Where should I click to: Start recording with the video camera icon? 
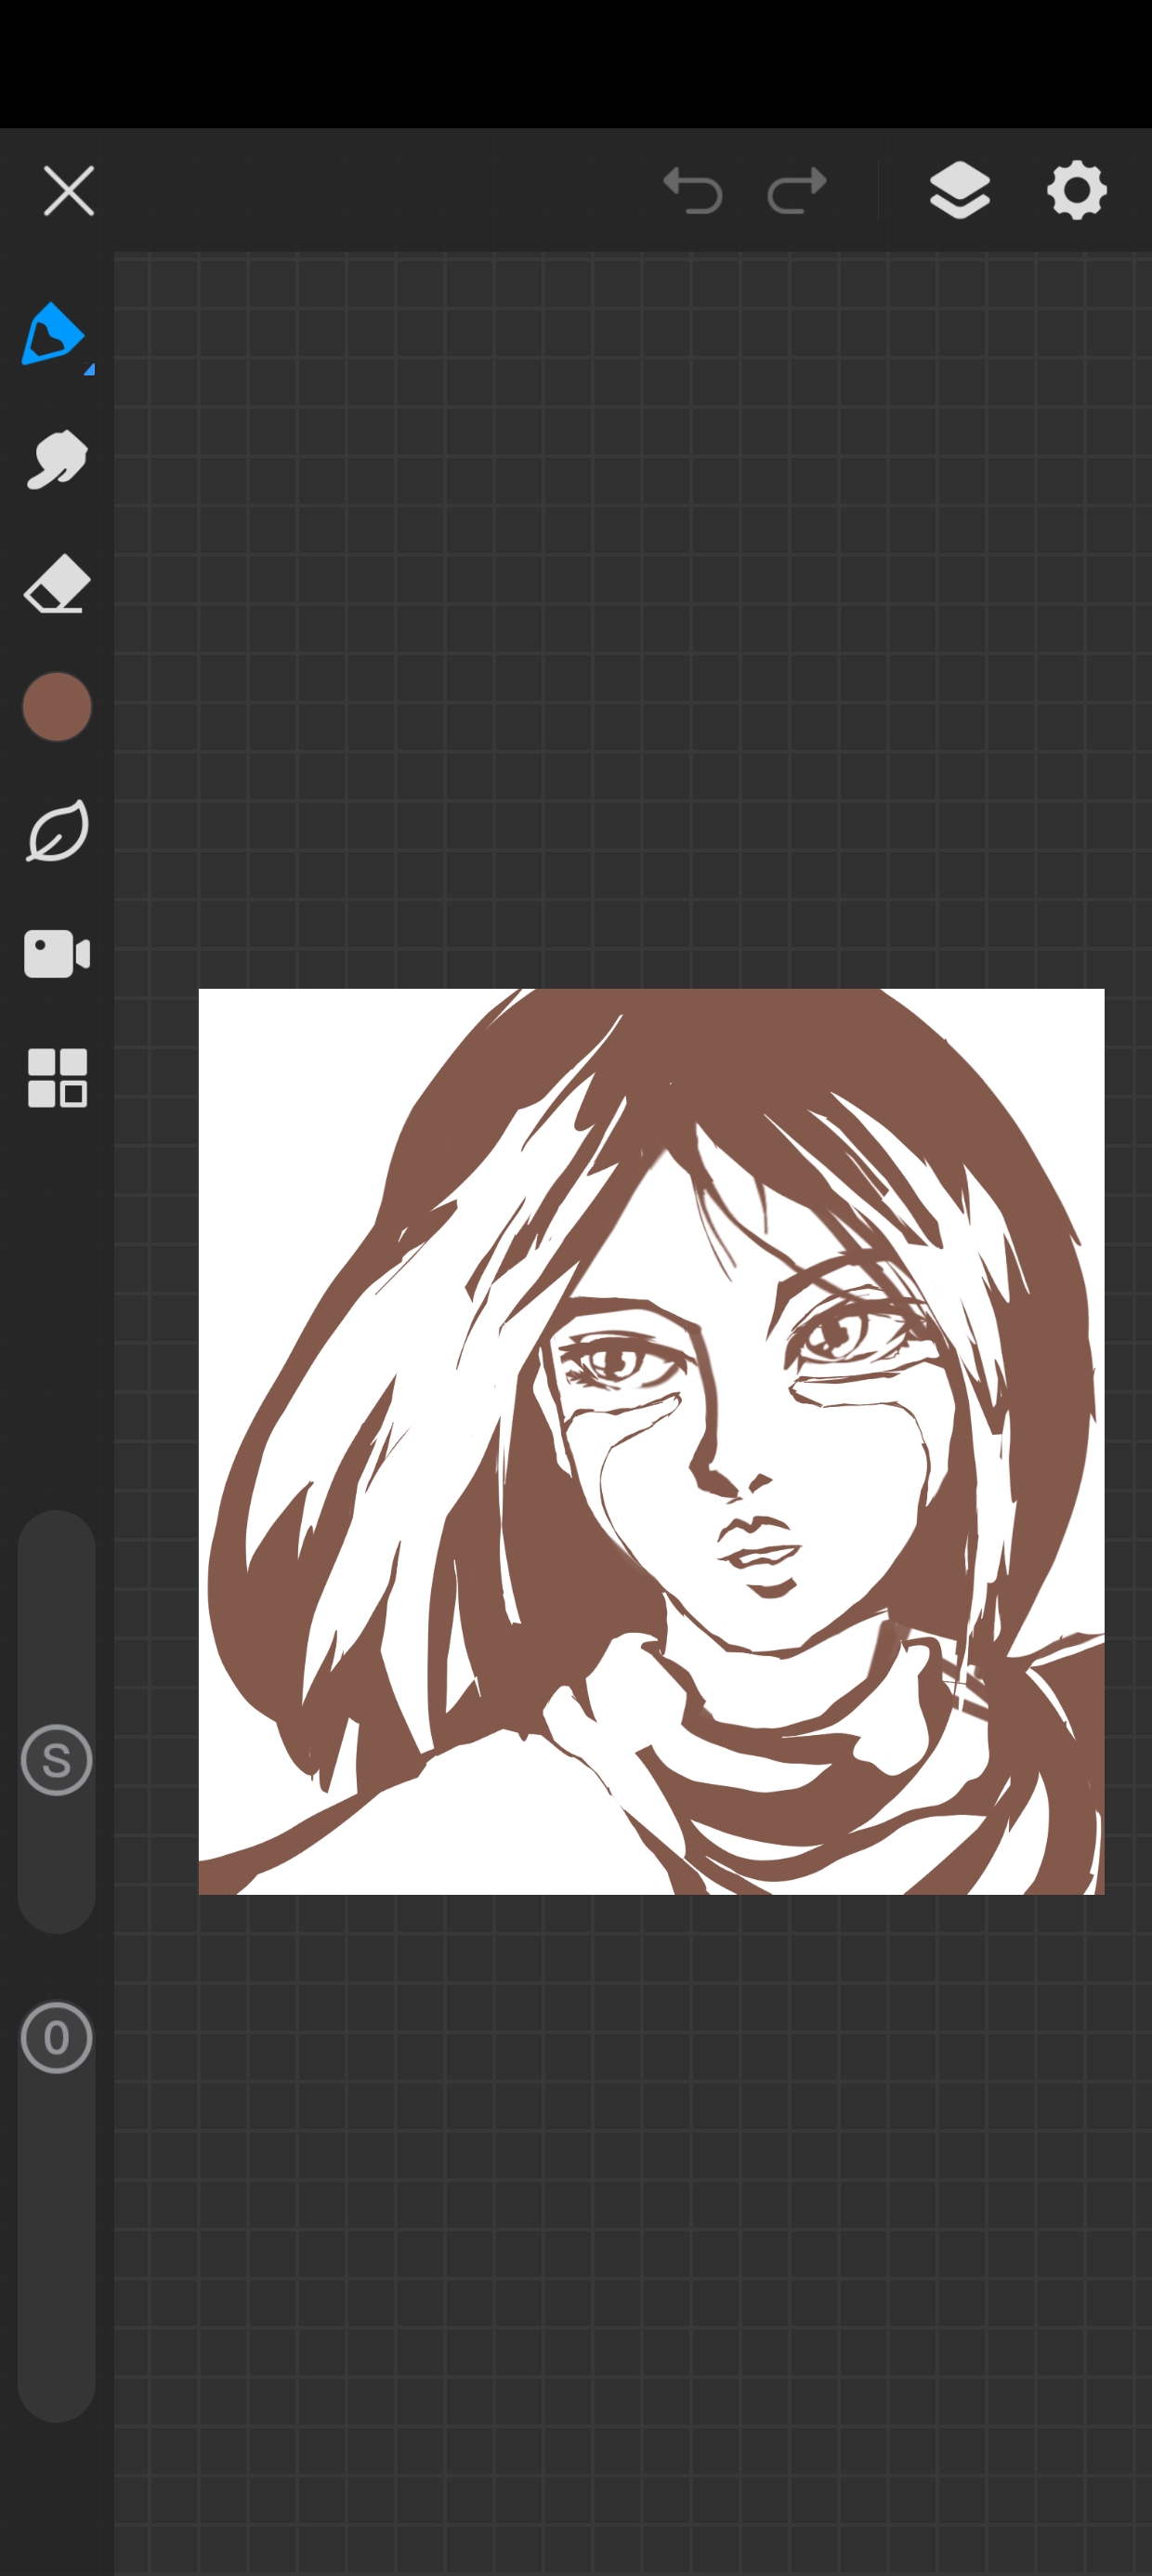click(x=57, y=954)
